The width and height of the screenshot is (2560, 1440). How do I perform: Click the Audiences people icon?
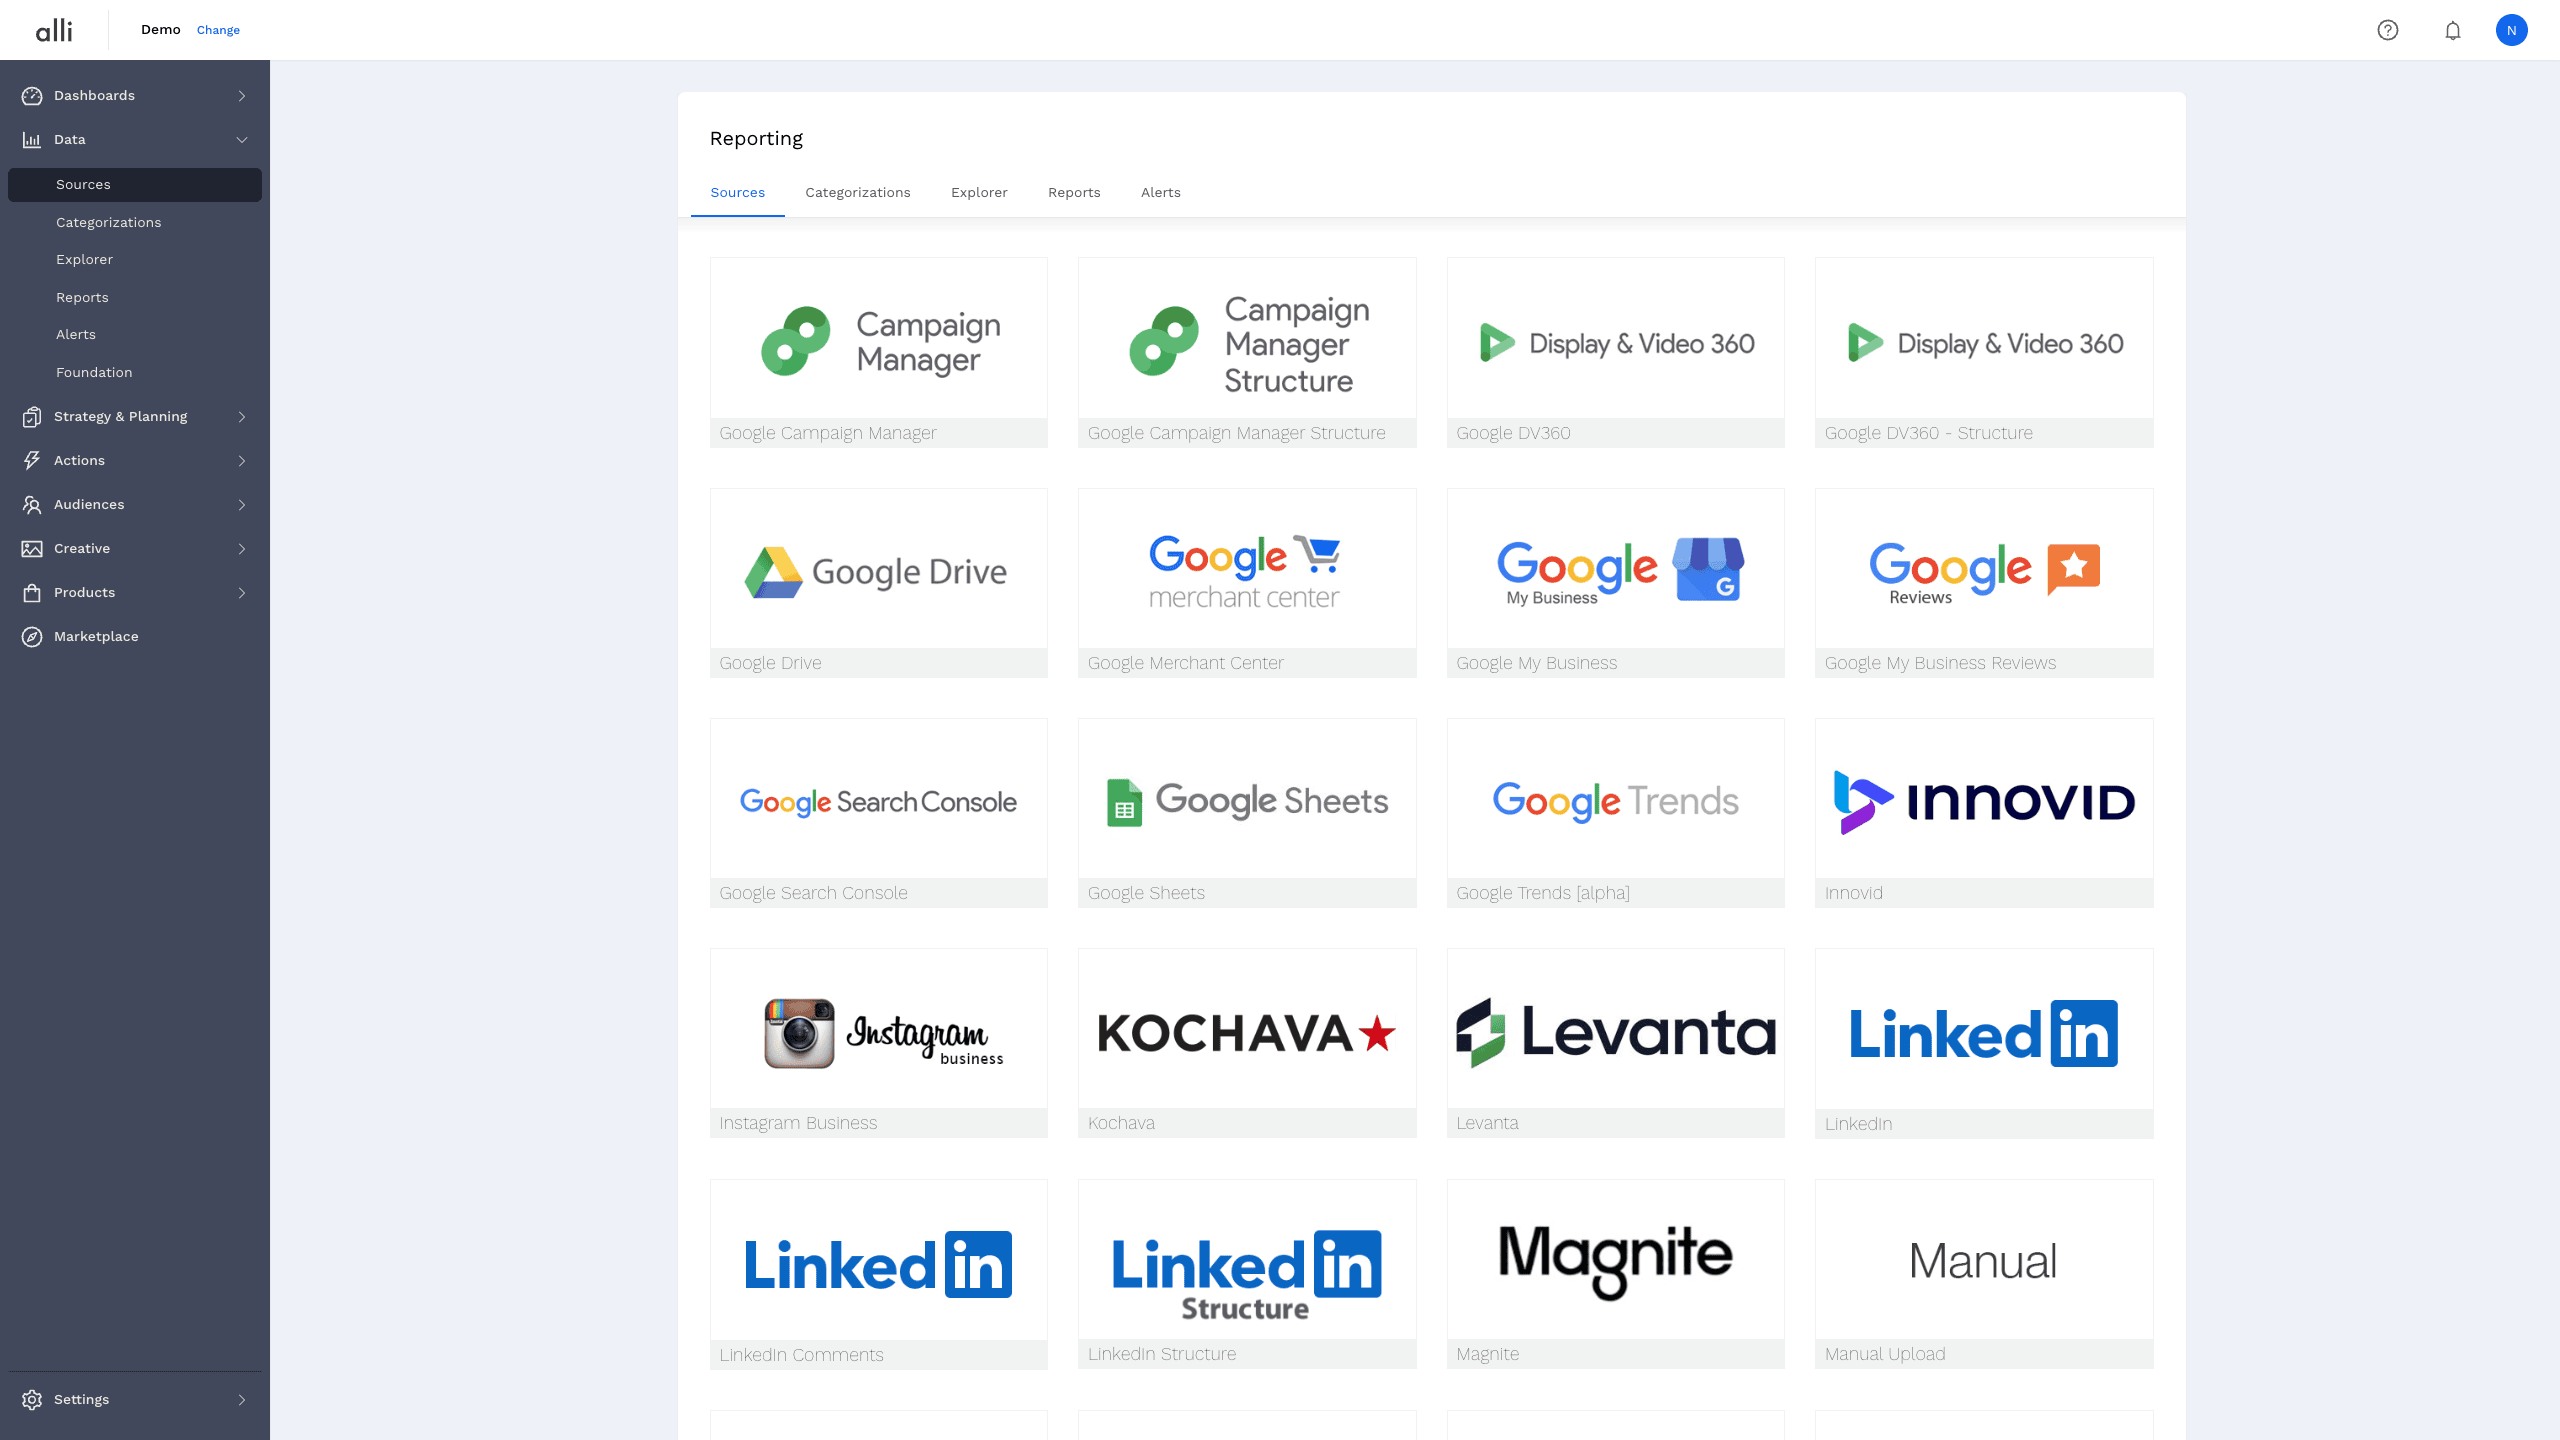(32, 505)
